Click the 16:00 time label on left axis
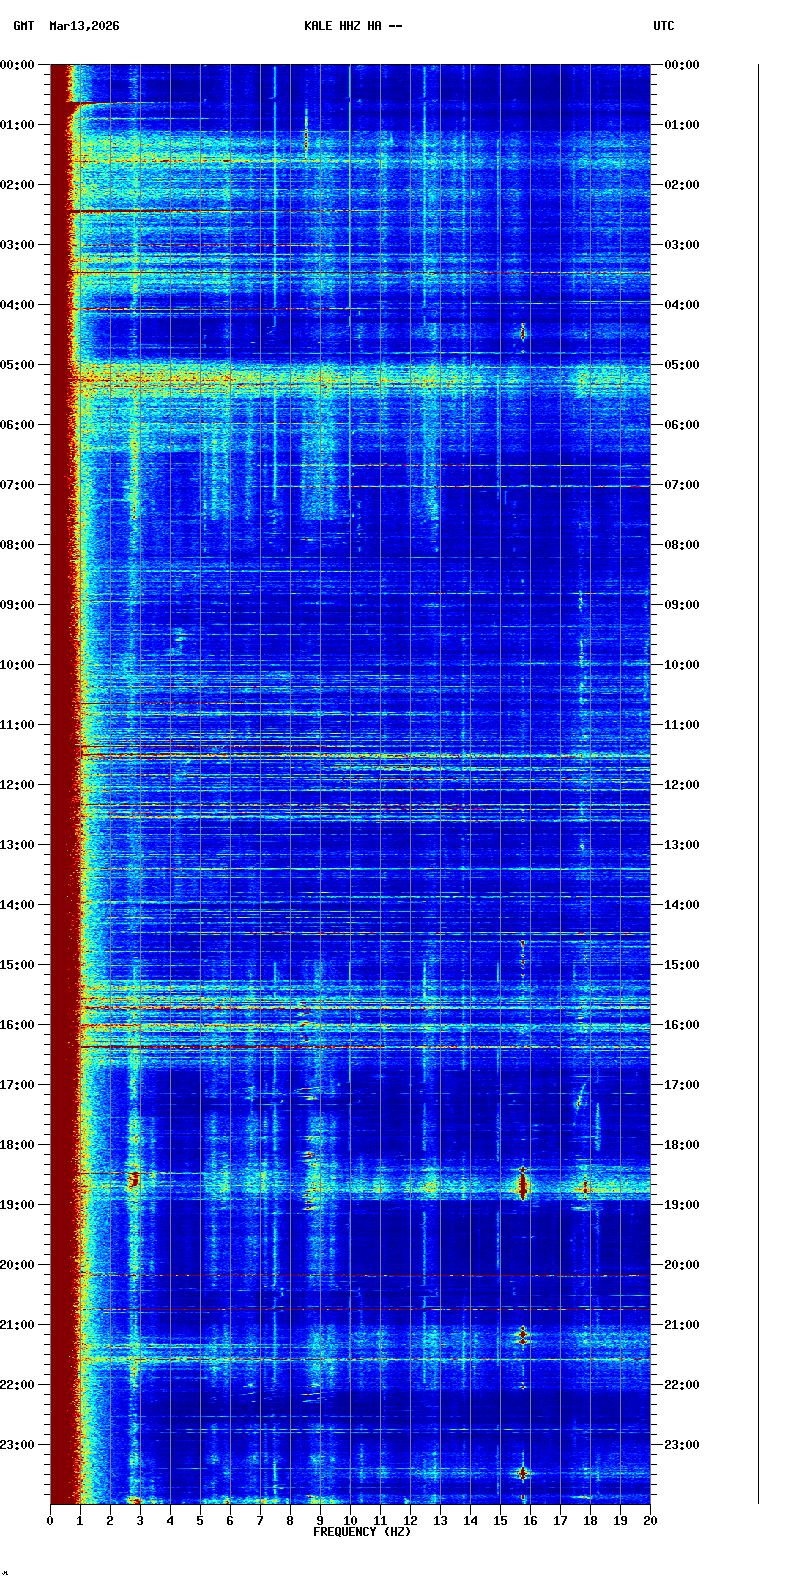 point(18,1025)
